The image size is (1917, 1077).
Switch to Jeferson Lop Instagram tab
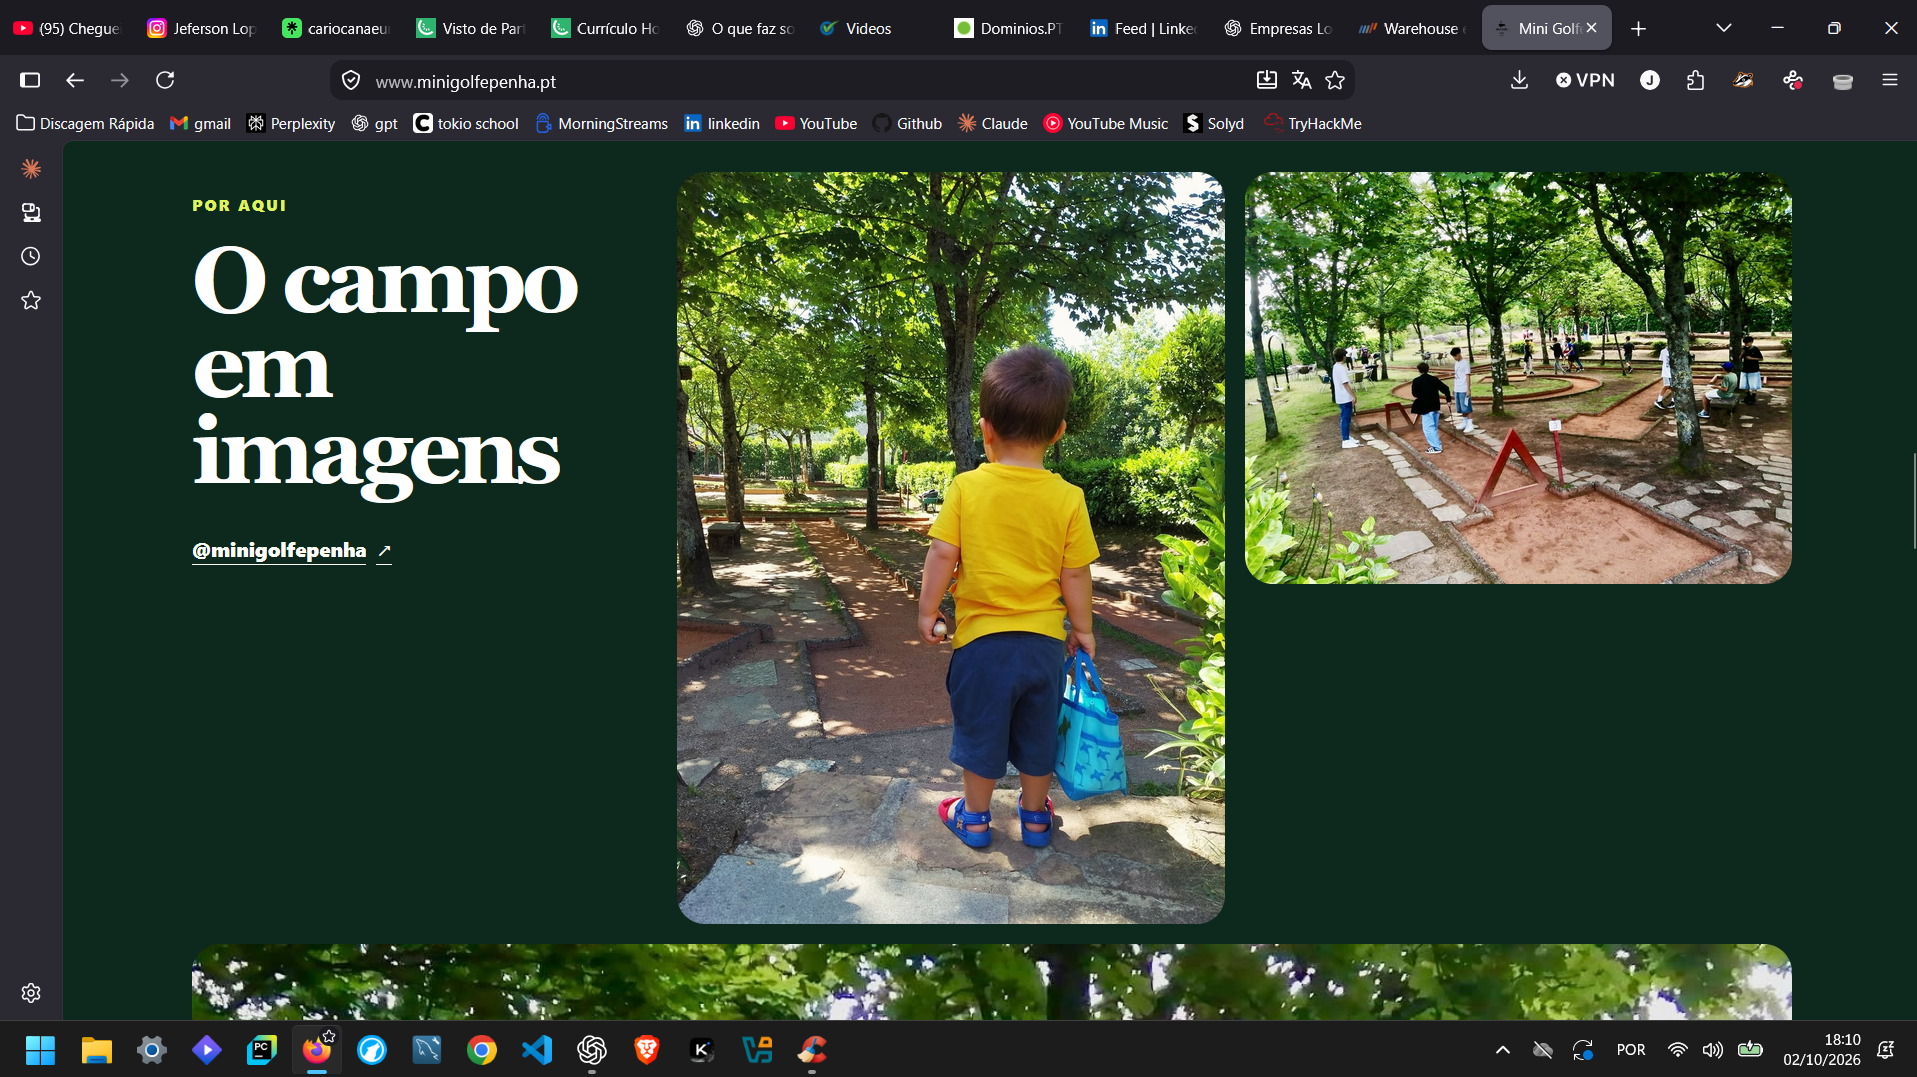[x=202, y=28]
